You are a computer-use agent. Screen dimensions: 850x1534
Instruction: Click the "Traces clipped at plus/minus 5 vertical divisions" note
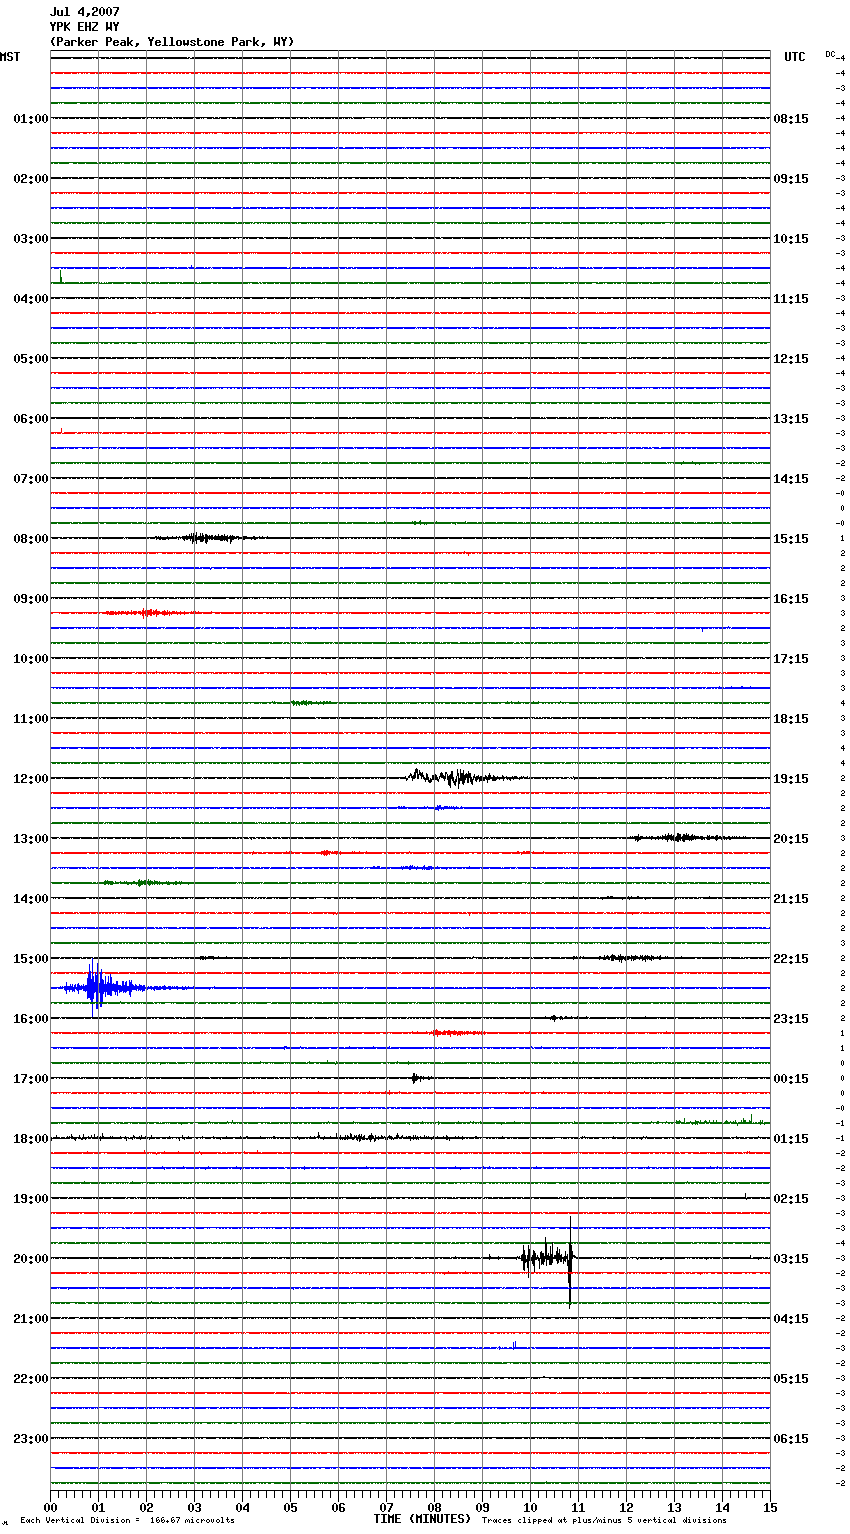(604, 1521)
